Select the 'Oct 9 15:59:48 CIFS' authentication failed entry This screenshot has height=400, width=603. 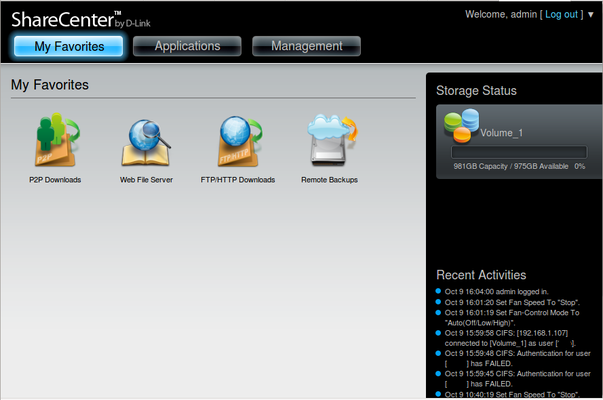click(518, 358)
